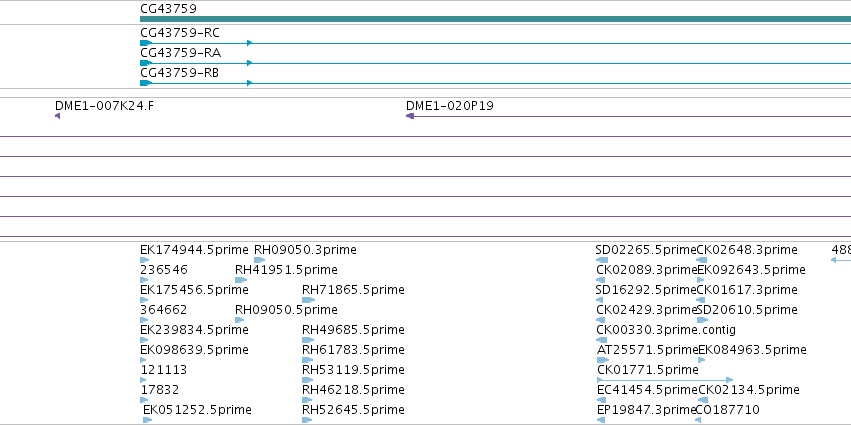Image resolution: width=851 pixels, height=425 pixels.
Task: Click the CK02648.3prime EST glyph
Action: [x=702, y=260]
